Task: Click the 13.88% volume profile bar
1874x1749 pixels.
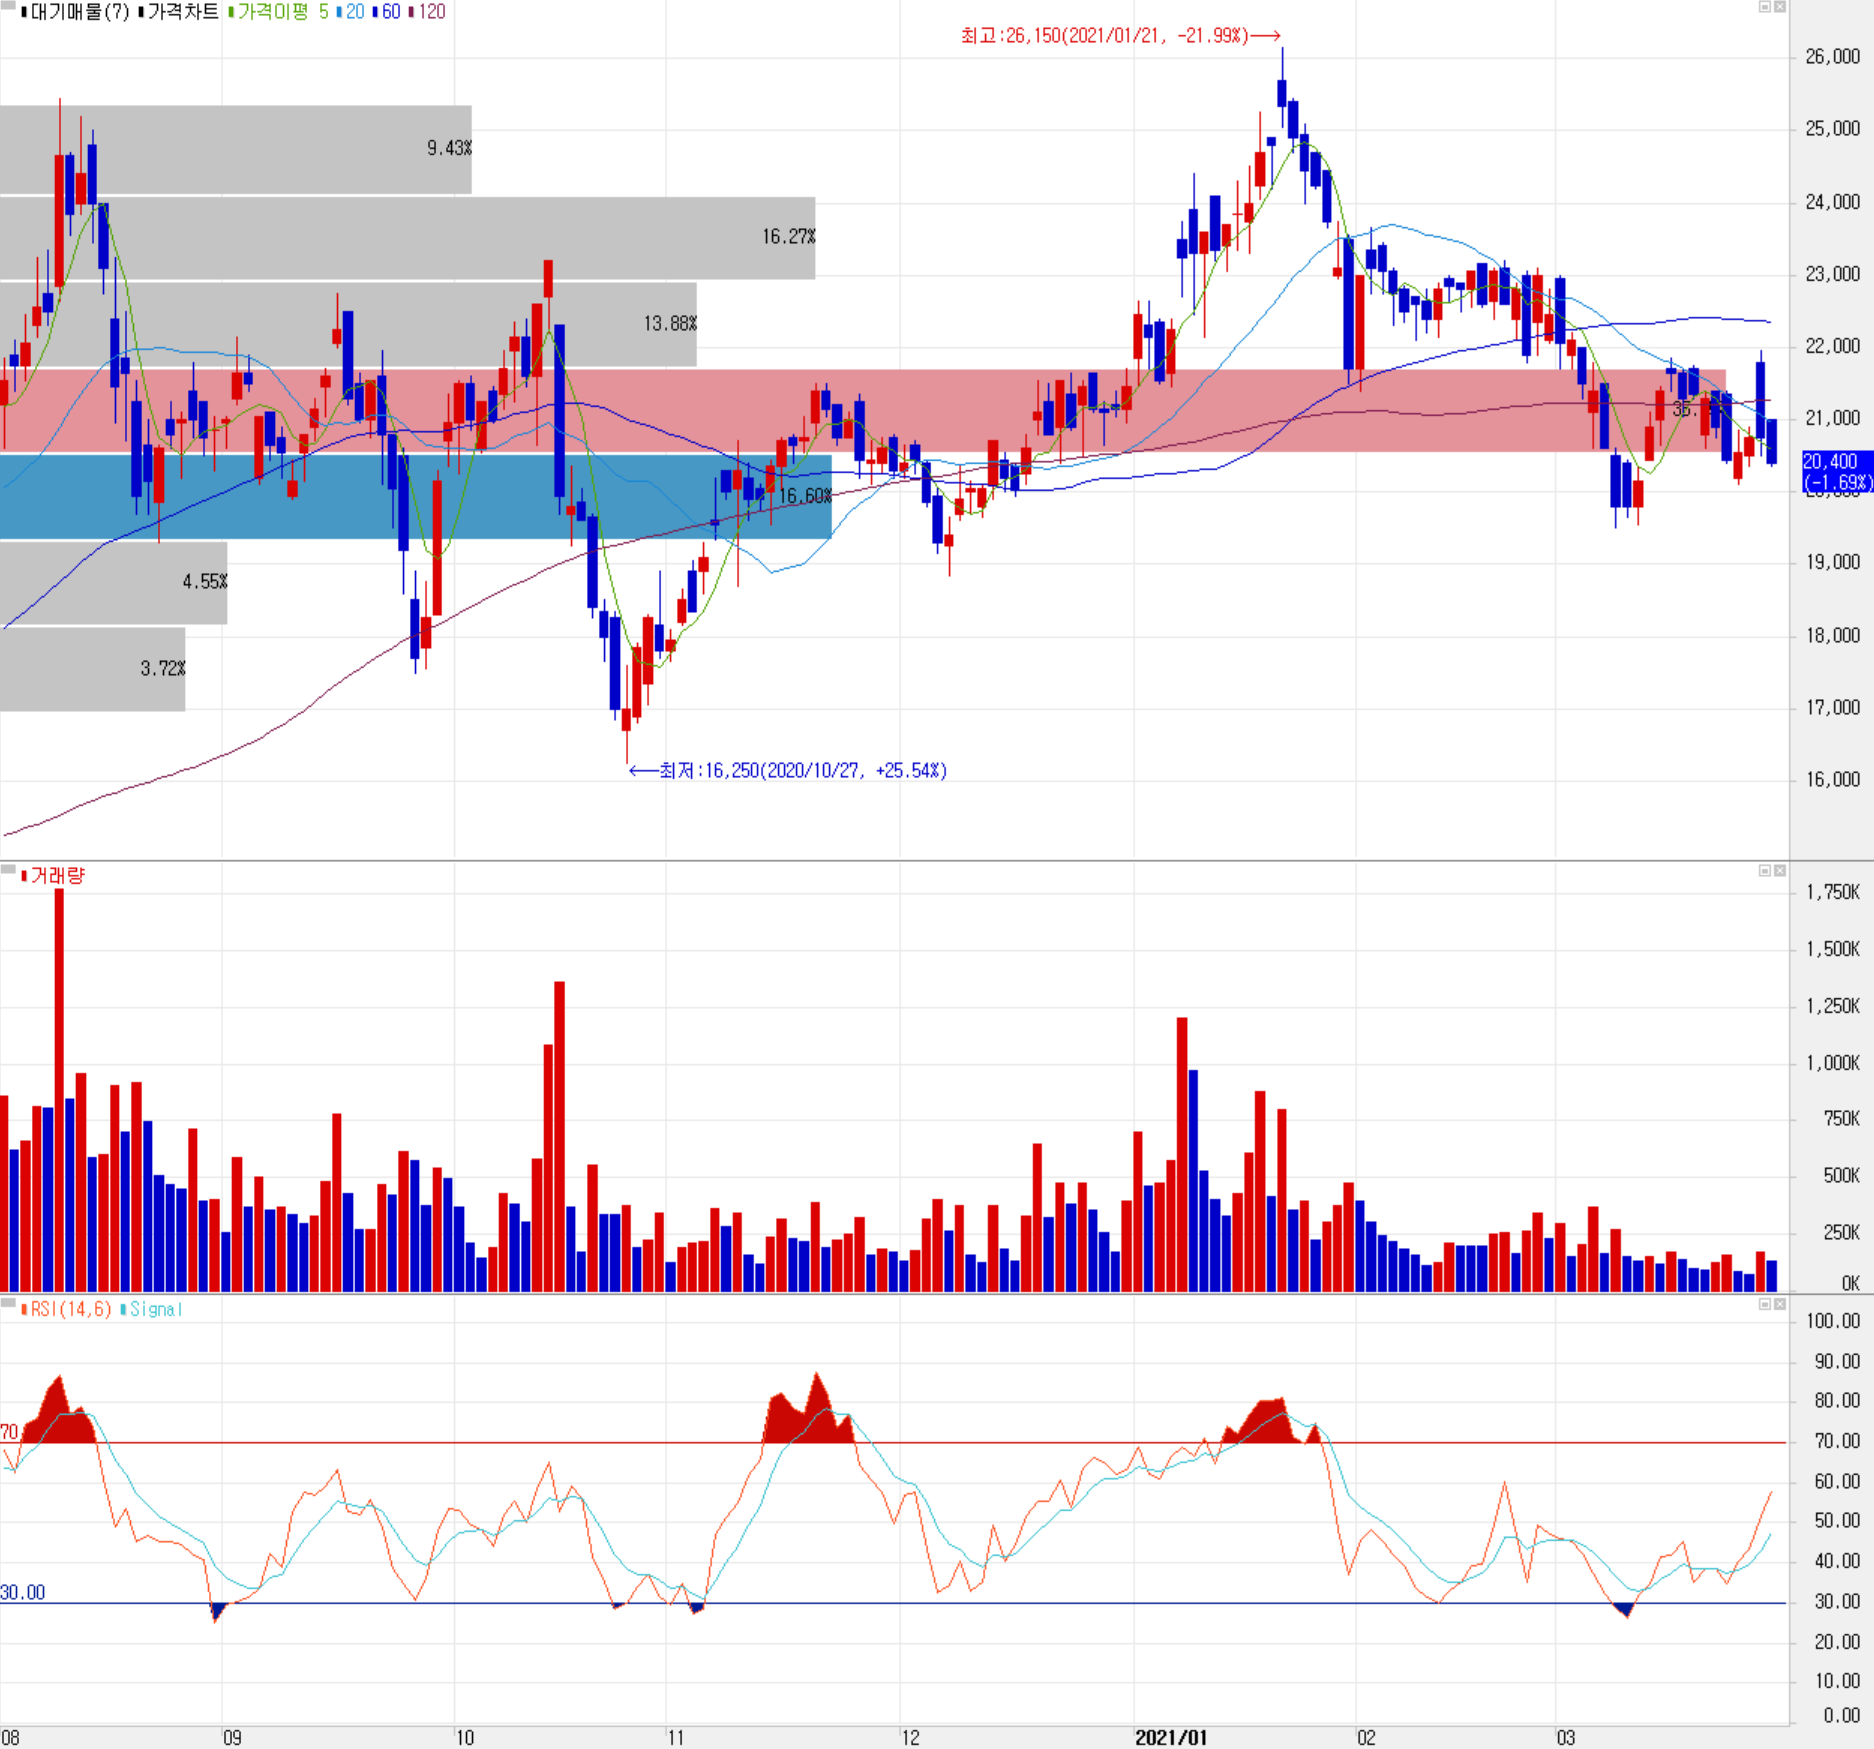Action: pos(348,324)
